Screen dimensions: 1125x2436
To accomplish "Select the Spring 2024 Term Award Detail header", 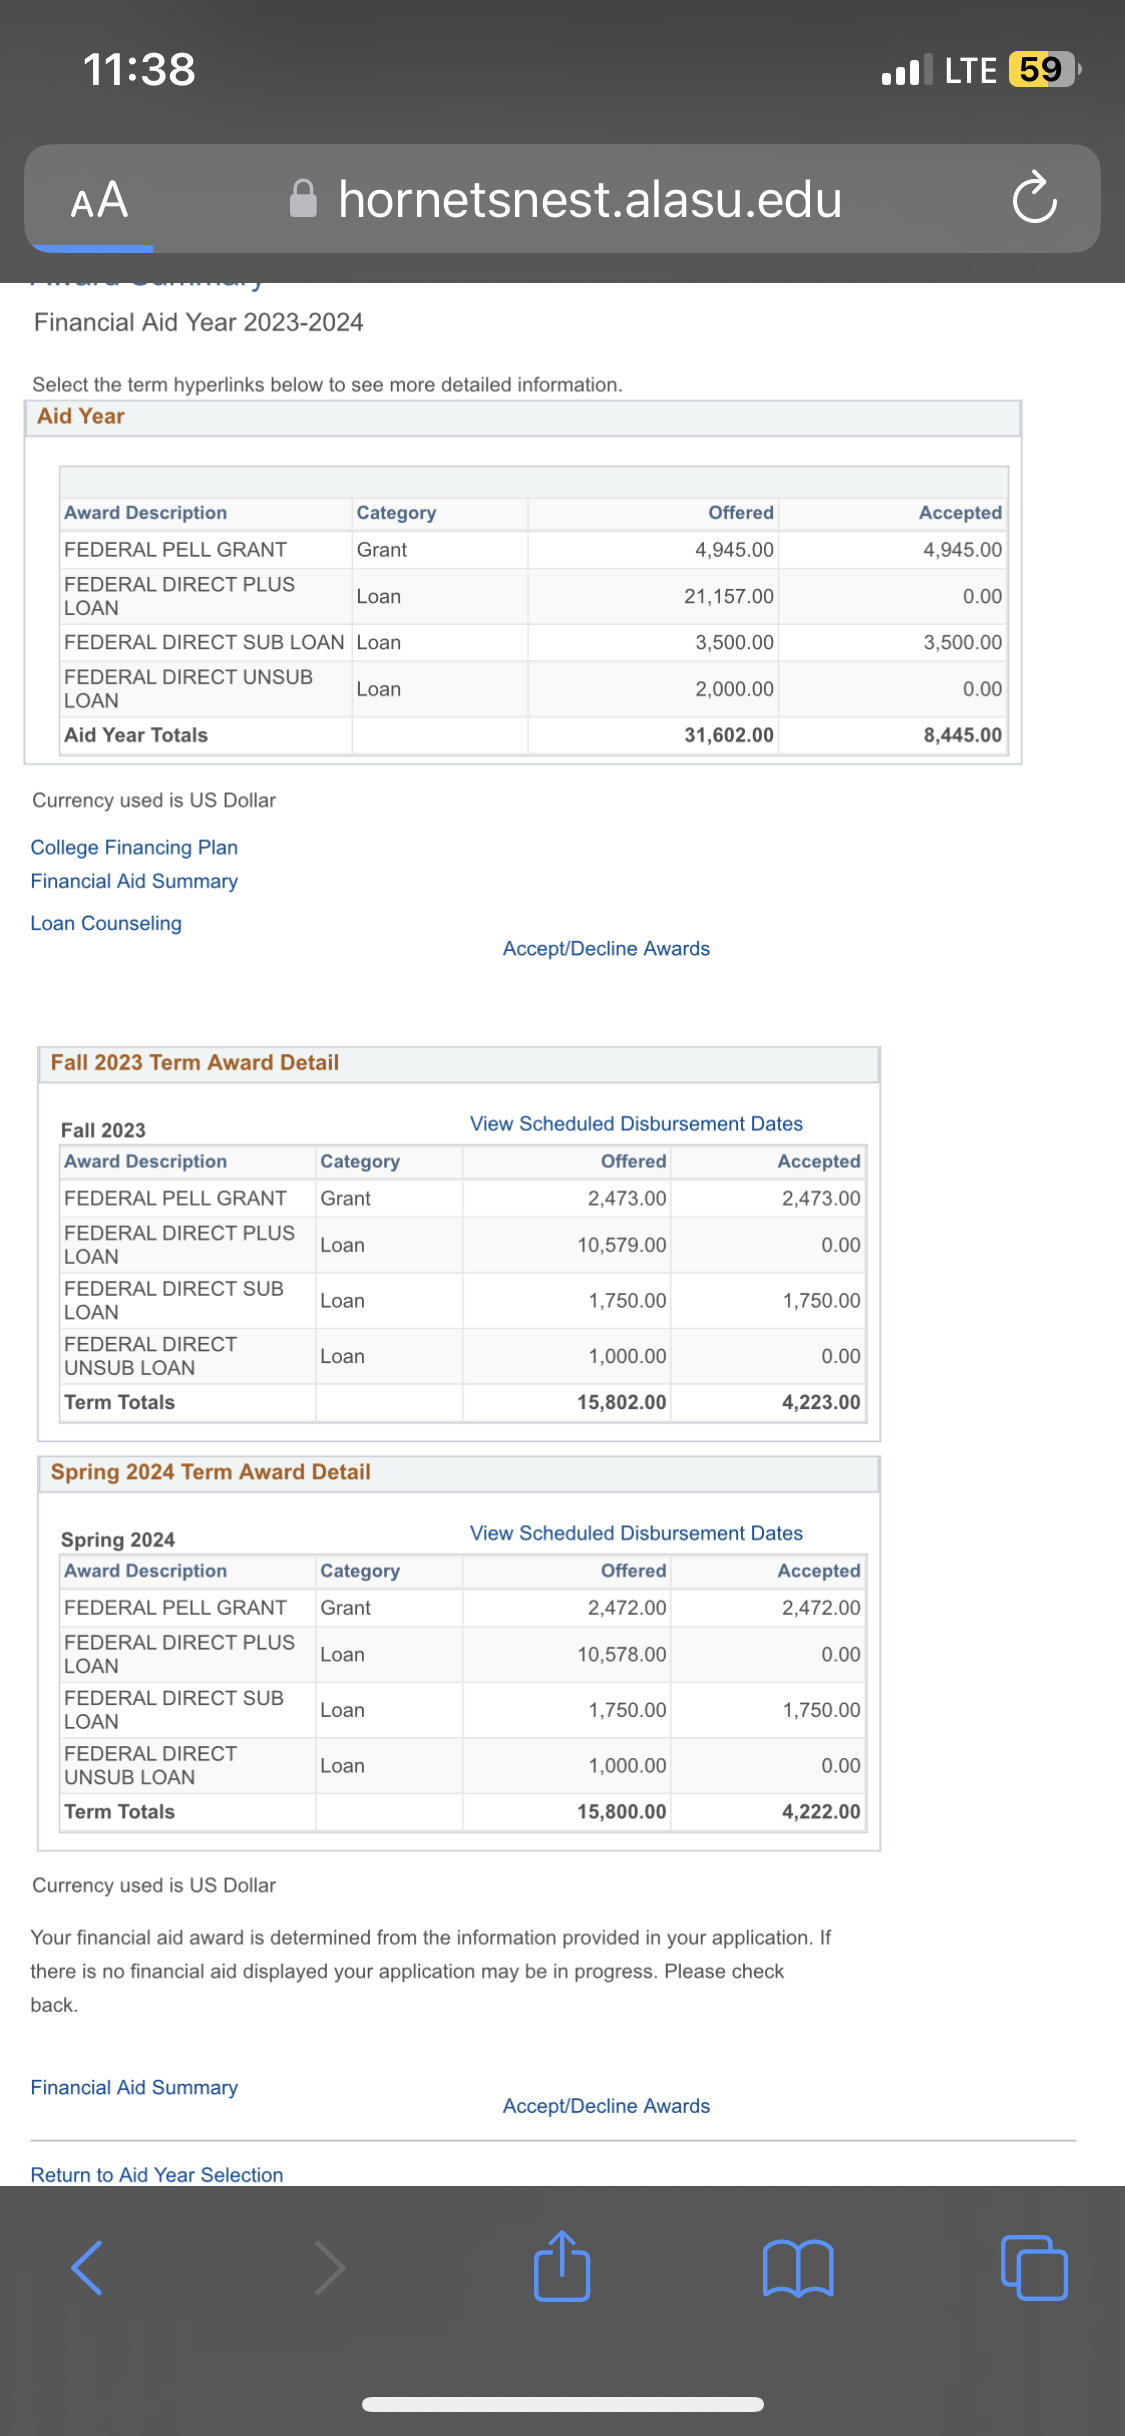I will pos(459,1473).
